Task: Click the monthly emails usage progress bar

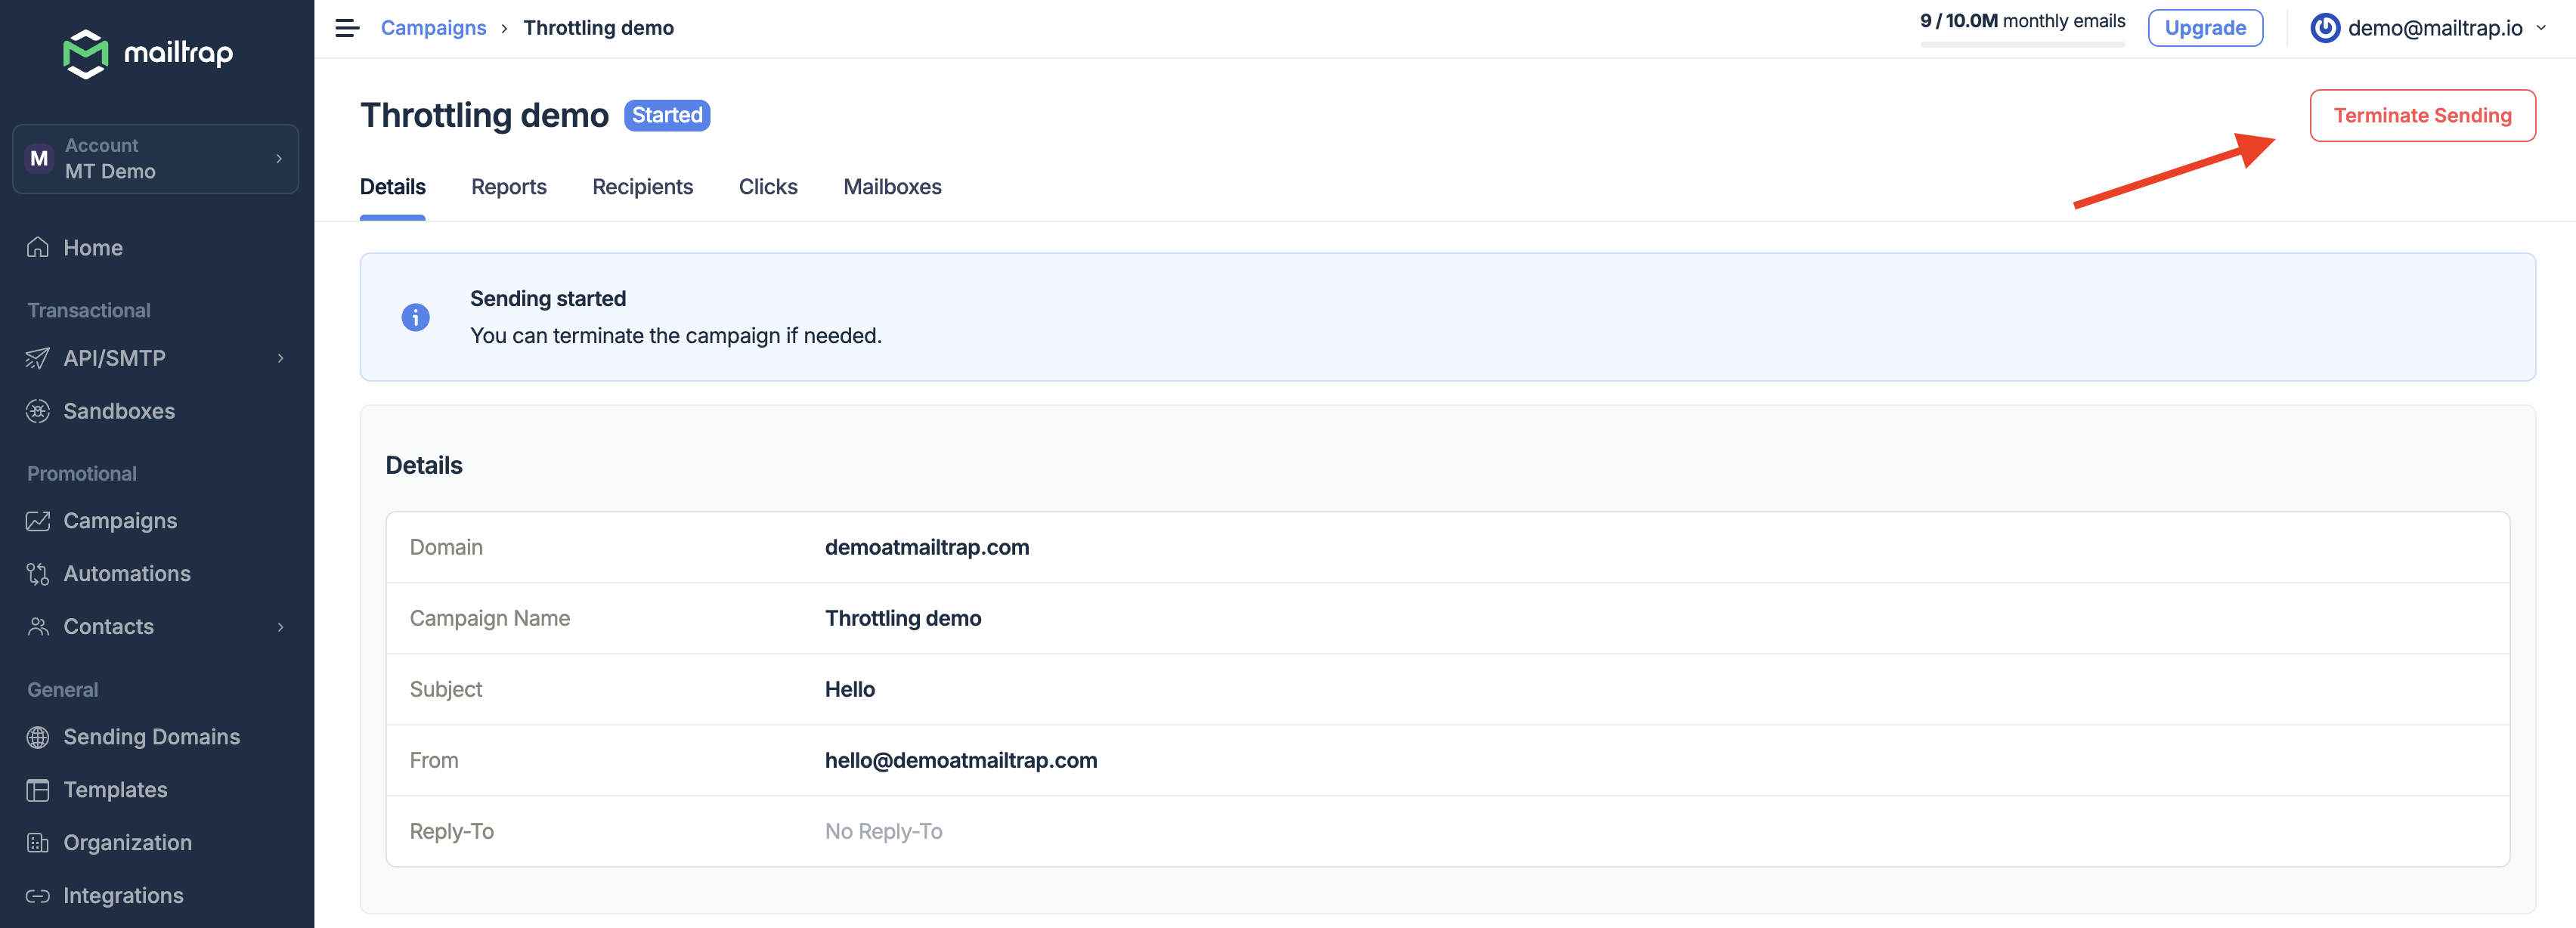Action: [x=2021, y=45]
